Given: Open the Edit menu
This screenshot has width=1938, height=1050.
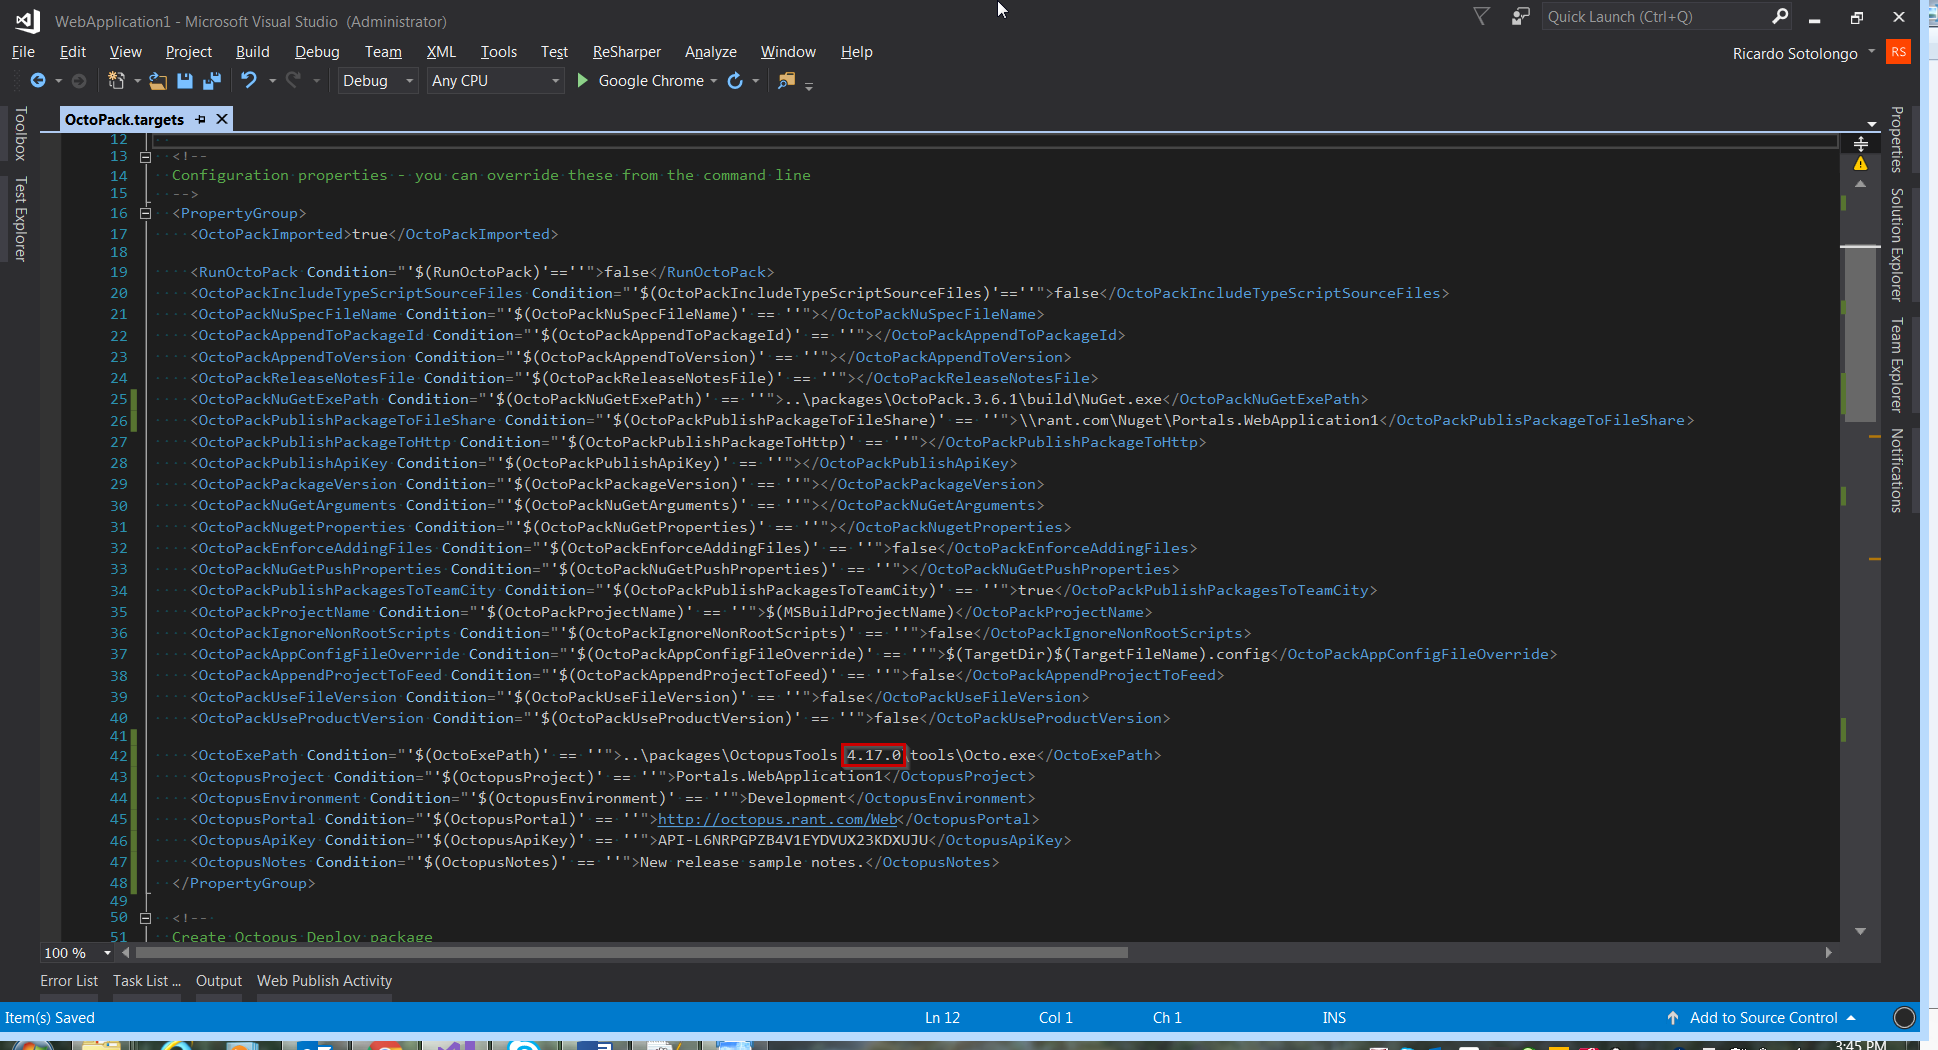Looking at the screenshot, I should point(73,52).
